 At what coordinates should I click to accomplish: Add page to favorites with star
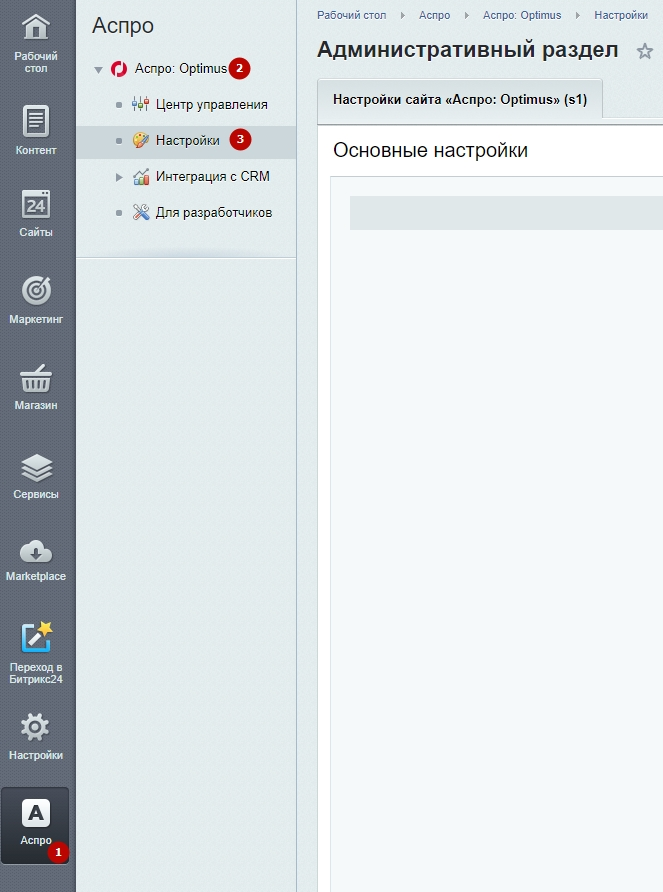click(x=644, y=51)
